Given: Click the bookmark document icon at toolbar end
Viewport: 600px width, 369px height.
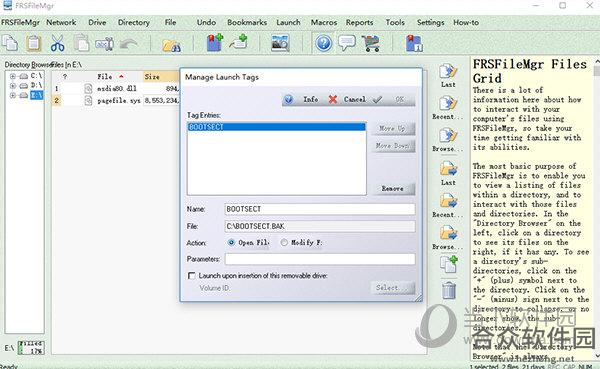Looking at the screenshot, I should pos(414,43).
